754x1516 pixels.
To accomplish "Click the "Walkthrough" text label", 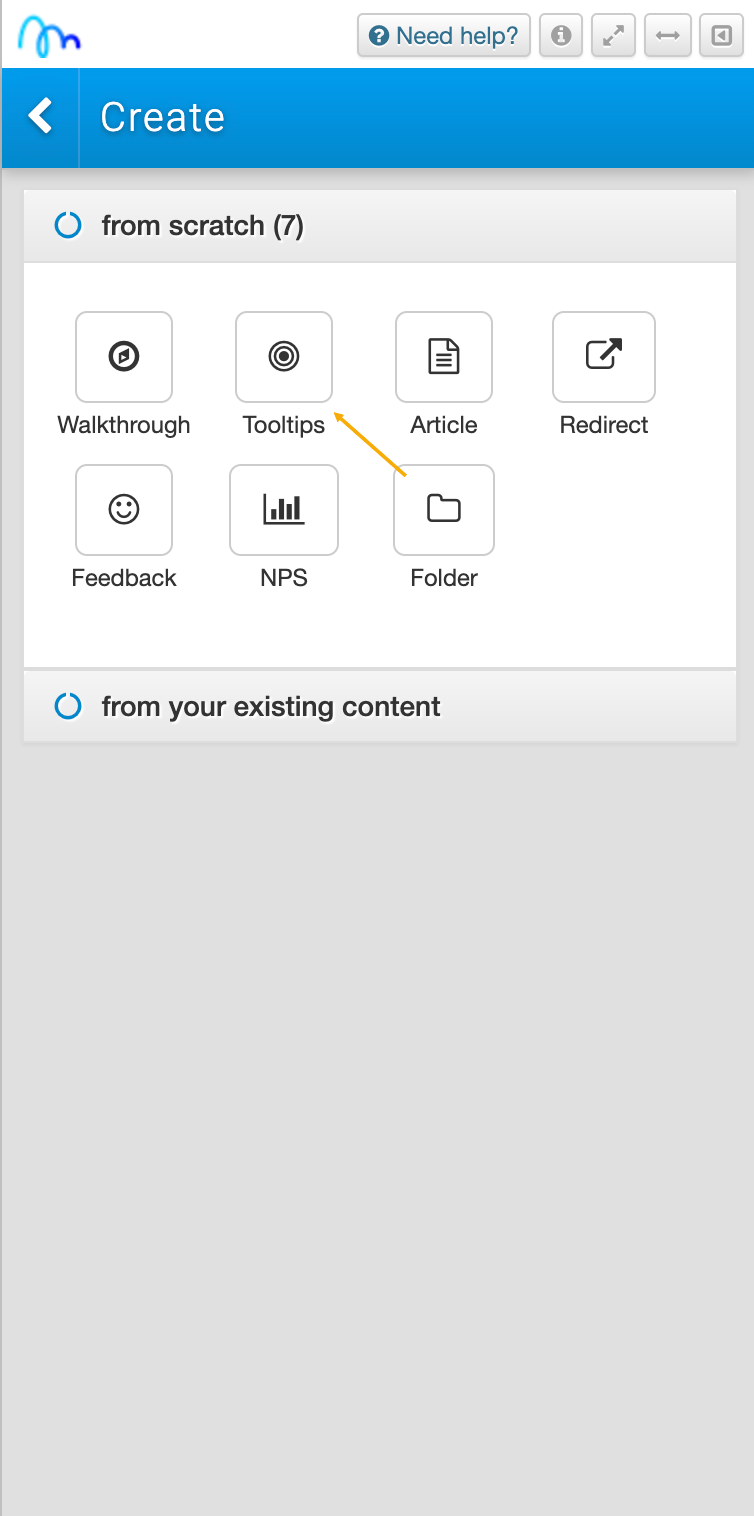I will (124, 425).
